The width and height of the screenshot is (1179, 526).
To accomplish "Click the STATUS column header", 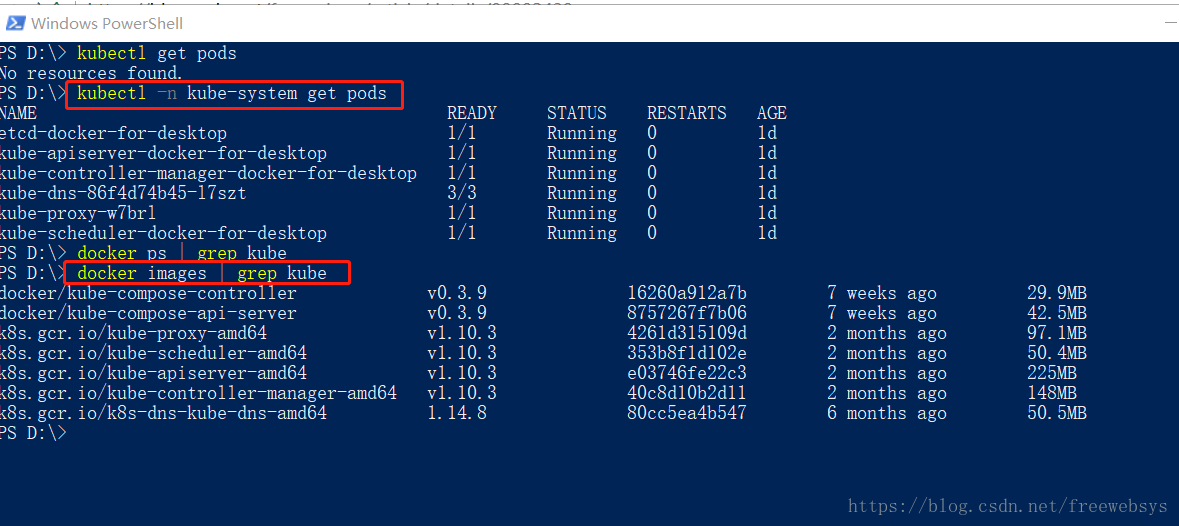I will (577, 113).
